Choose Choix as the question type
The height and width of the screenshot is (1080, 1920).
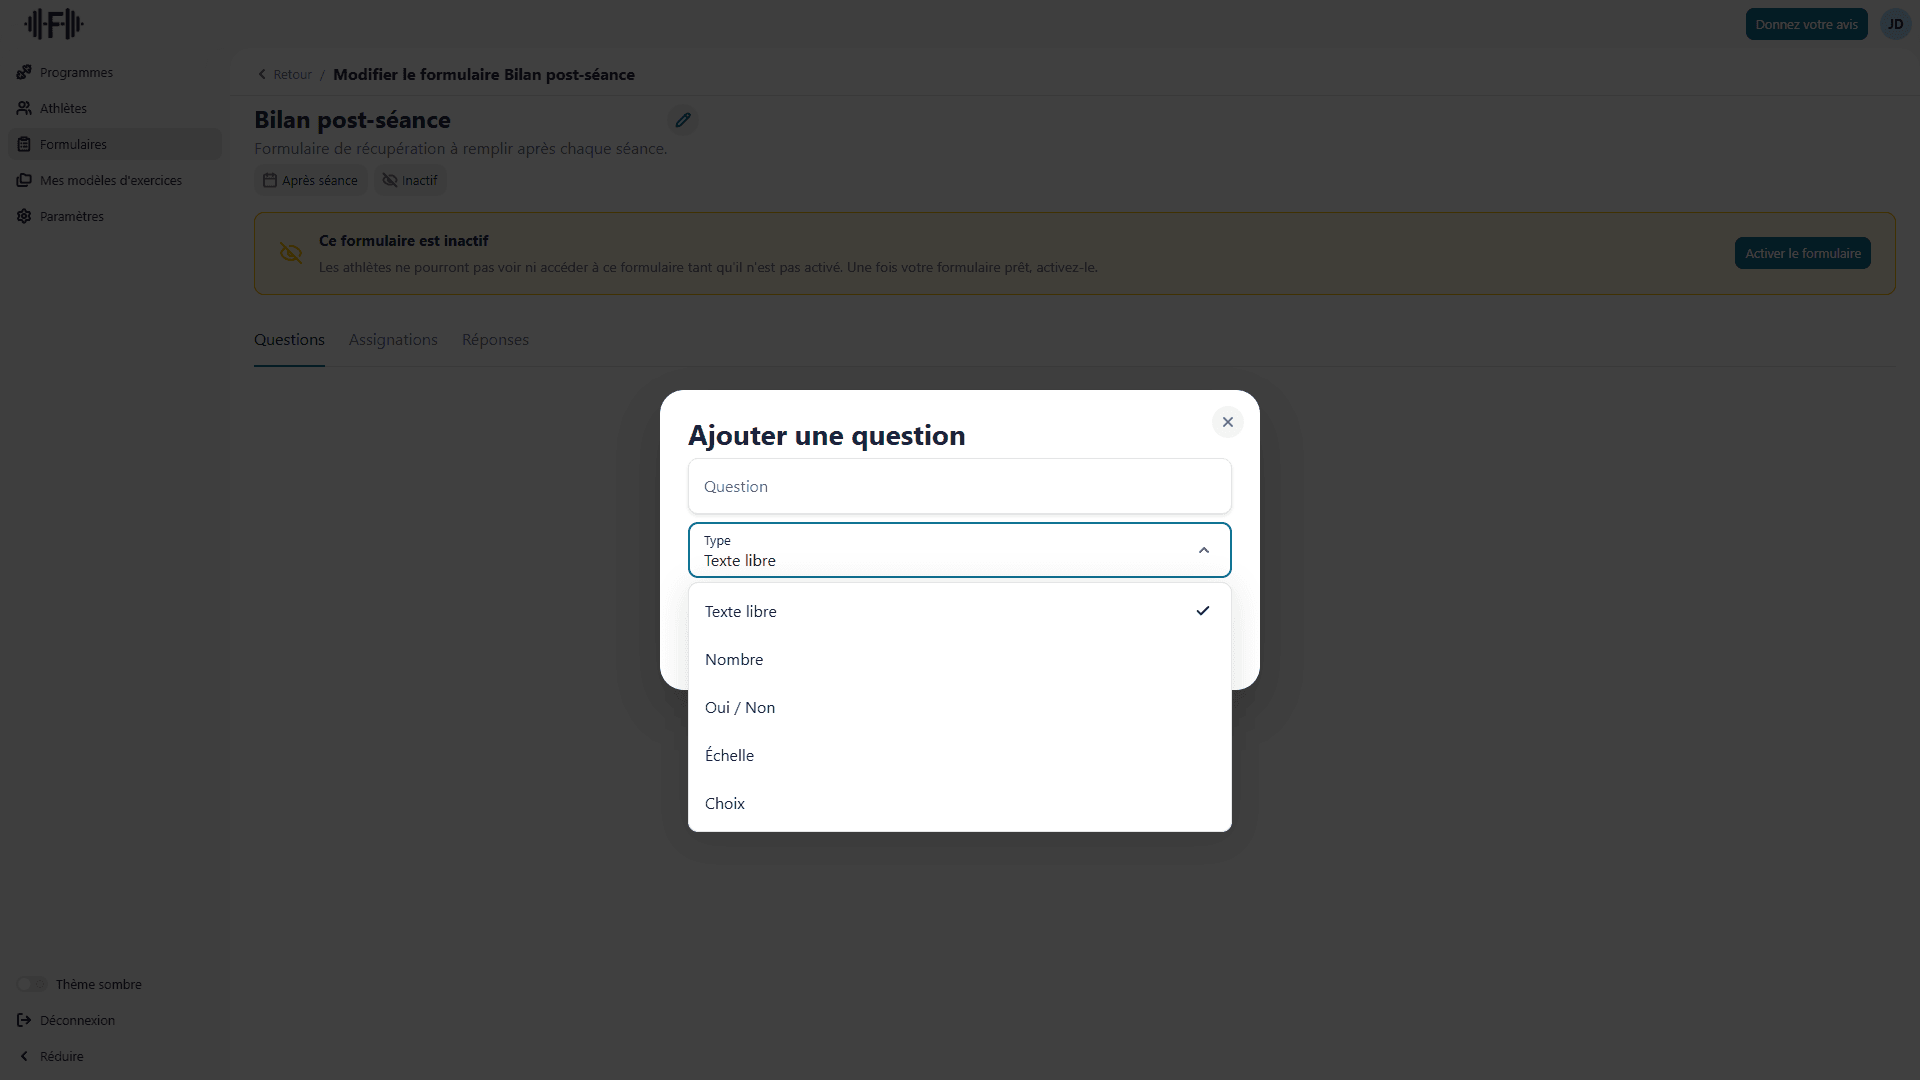click(x=725, y=803)
